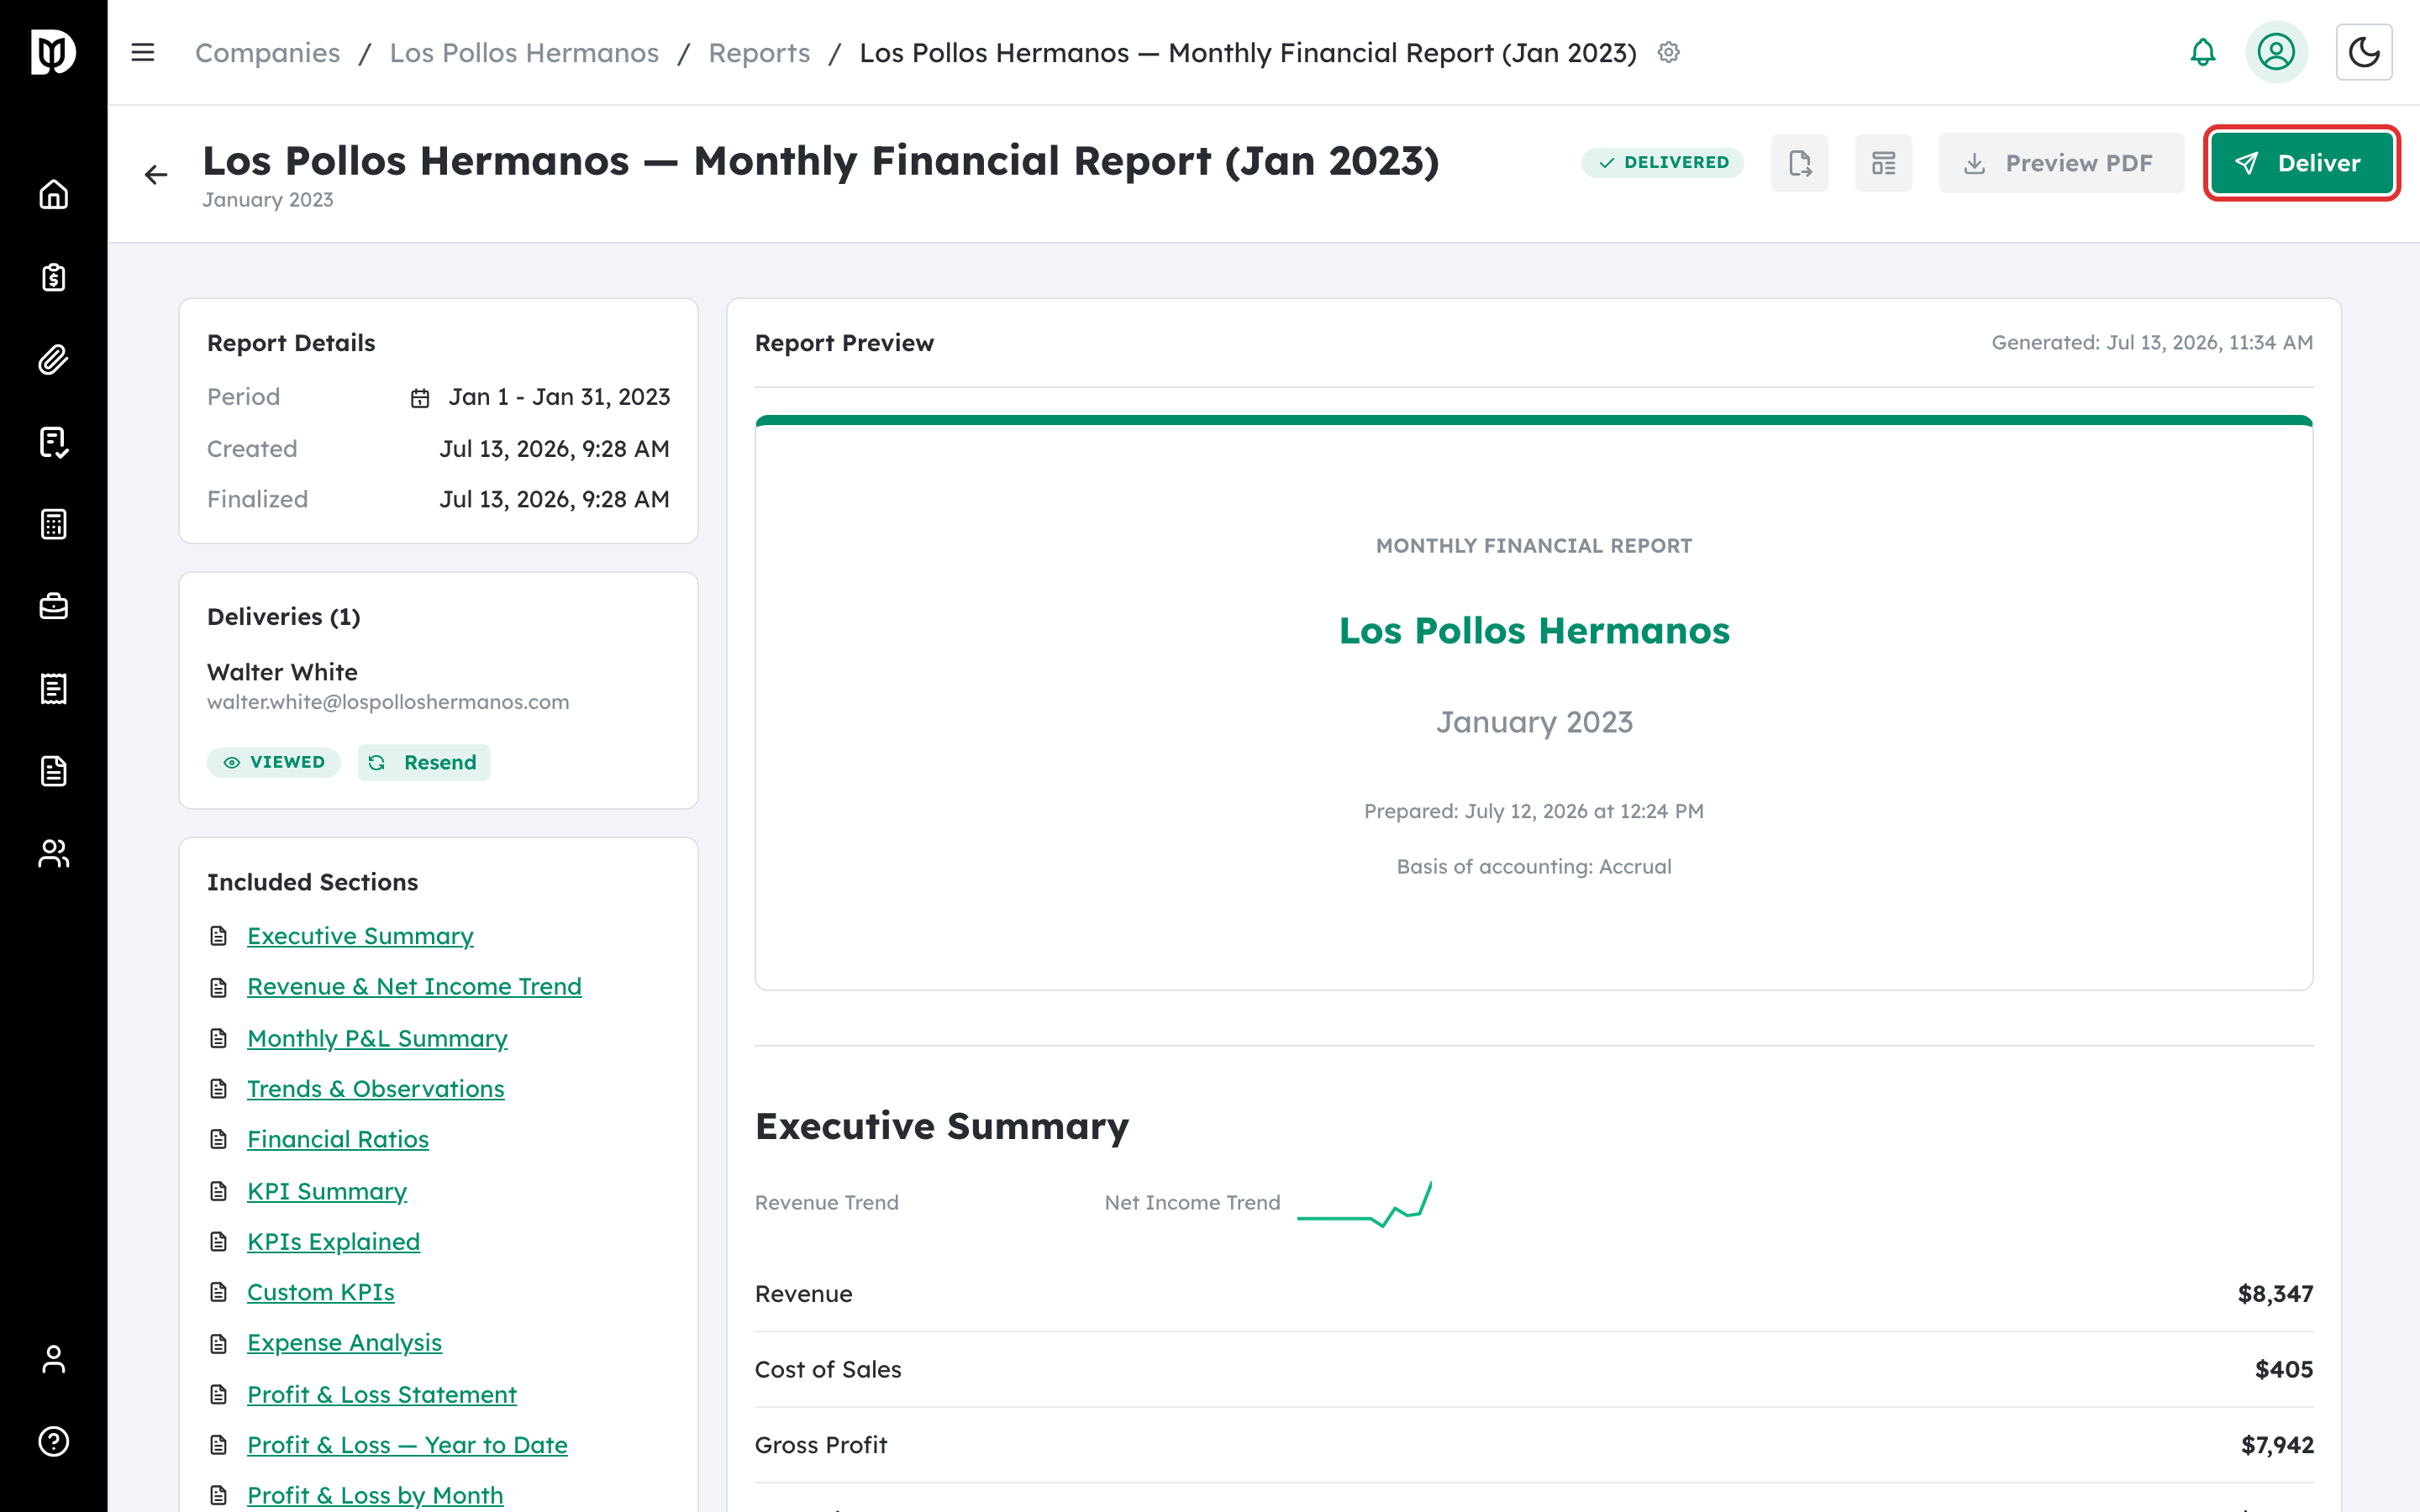The height and width of the screenshot is (1512, 2420).
Task: Click the Gross Profit value $7,942
Action: [x=2277, y=1445]
